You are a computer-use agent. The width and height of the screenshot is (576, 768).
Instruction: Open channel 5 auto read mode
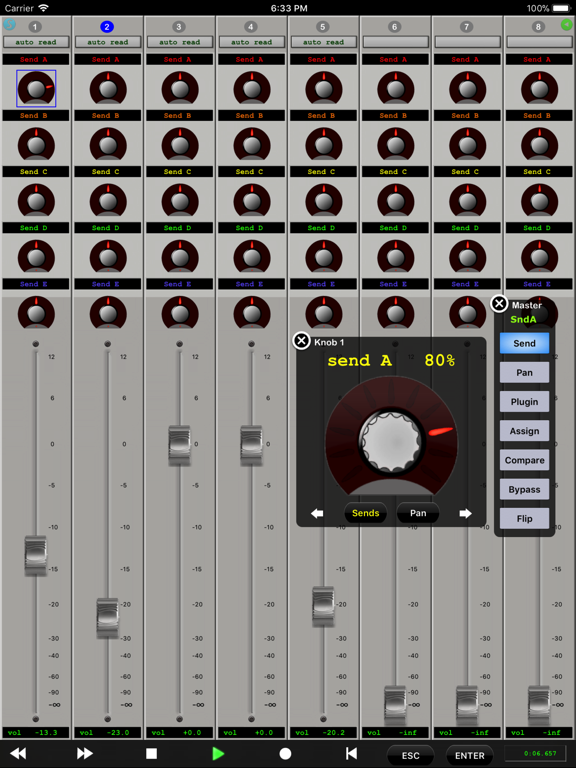[324, 42]
